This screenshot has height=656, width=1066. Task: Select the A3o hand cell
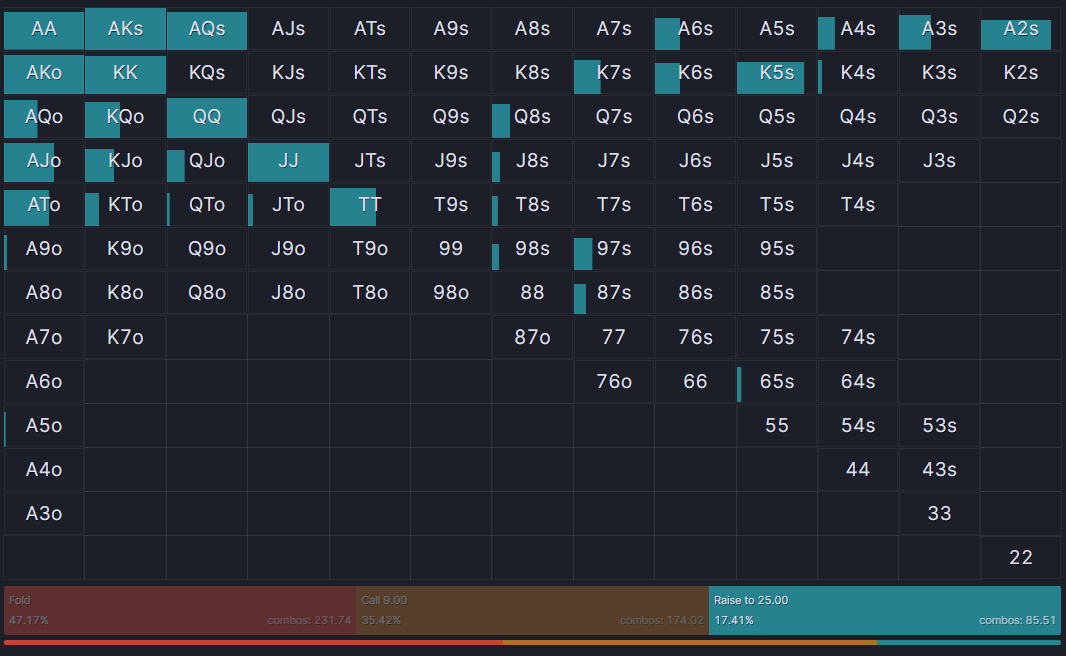pyautogui.click(x=44, y=513)
